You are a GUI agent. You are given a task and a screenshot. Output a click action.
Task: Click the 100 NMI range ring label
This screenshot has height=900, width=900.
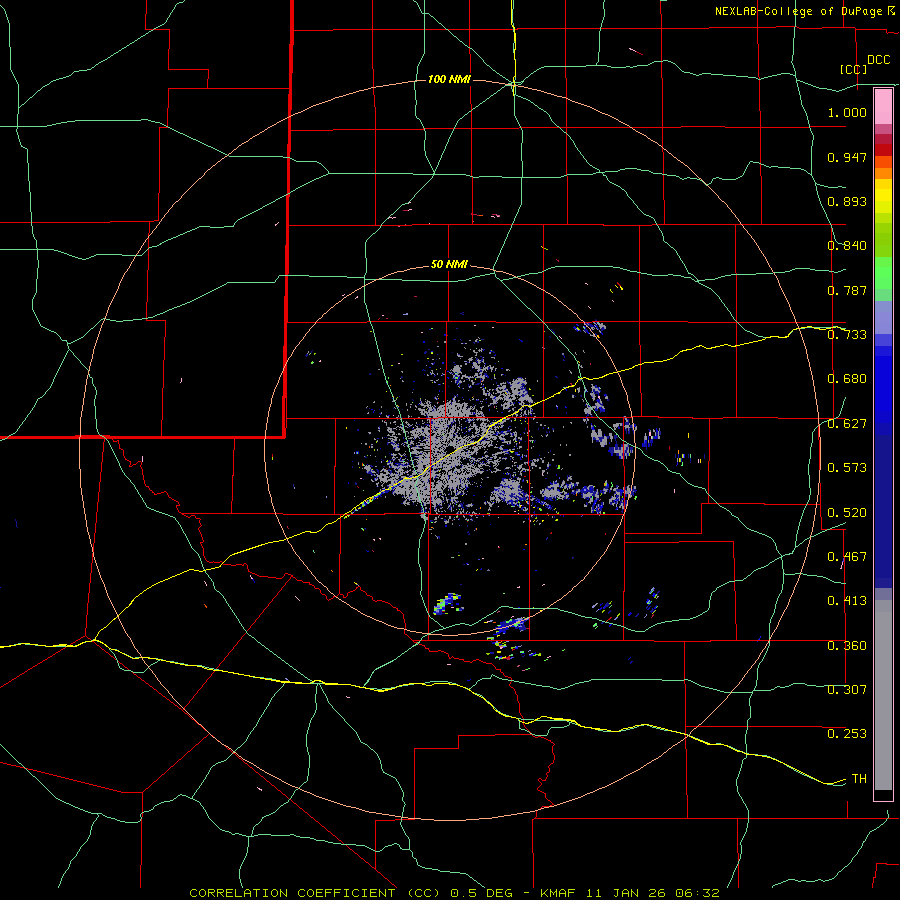point(449,79)
